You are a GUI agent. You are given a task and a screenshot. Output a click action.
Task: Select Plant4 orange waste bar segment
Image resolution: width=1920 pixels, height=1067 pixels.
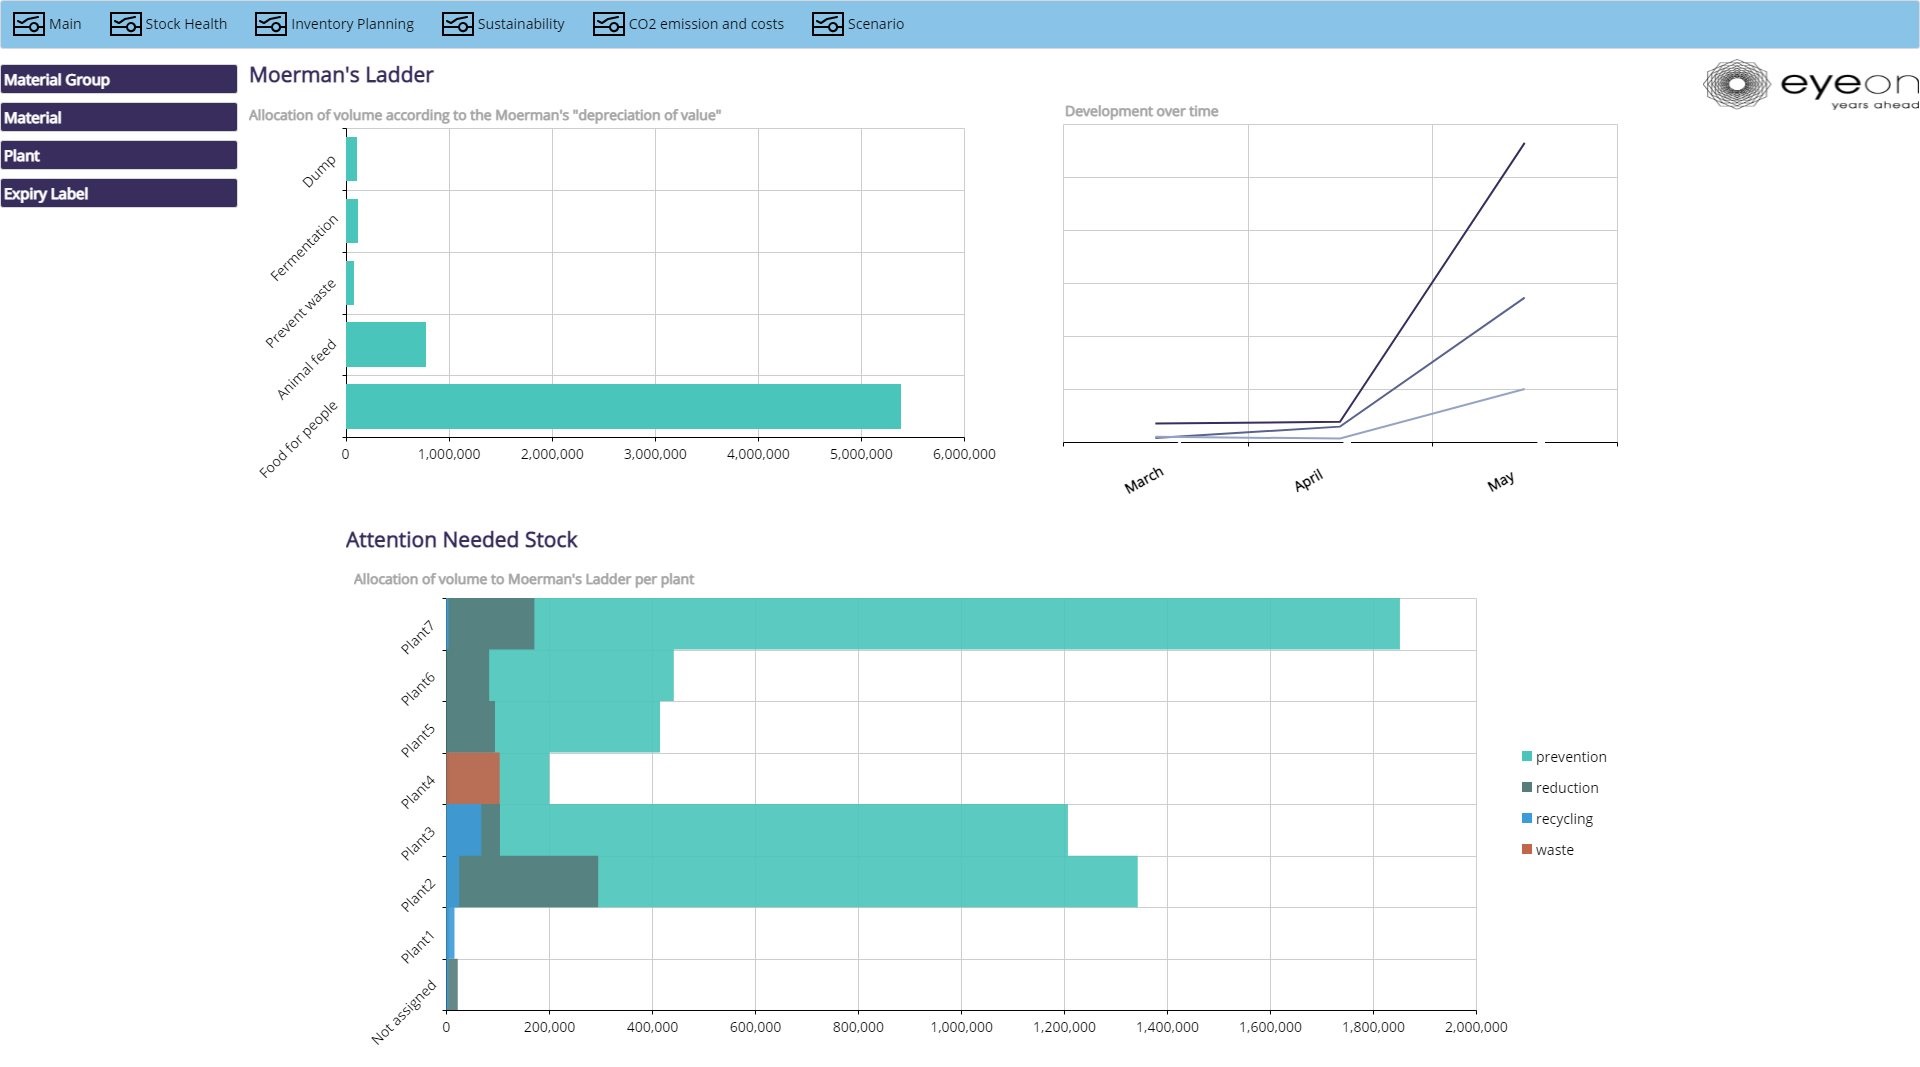pyautogui.click(x=472, y=779)
